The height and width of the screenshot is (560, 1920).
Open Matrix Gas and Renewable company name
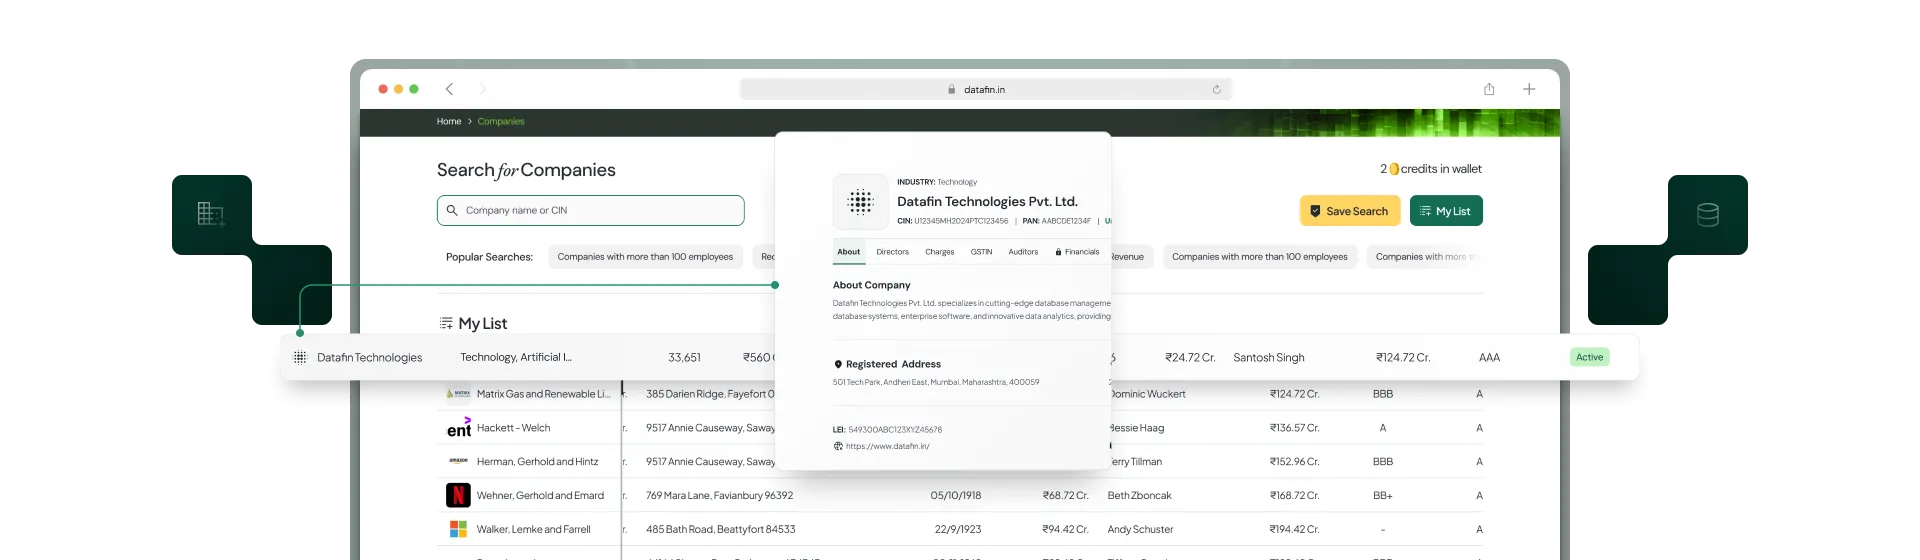click(x=543, y=394)
